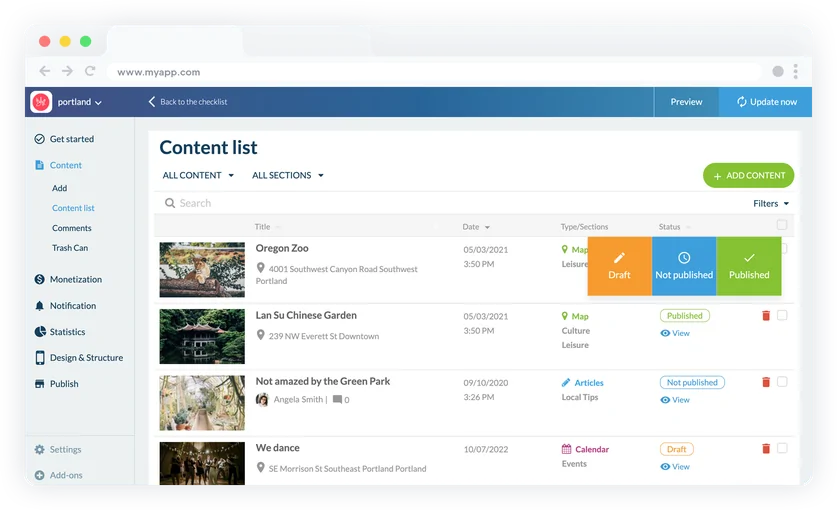Click the Monetization dollar icon in sidebar
This screenshot has height=510, width=837.
40,280
